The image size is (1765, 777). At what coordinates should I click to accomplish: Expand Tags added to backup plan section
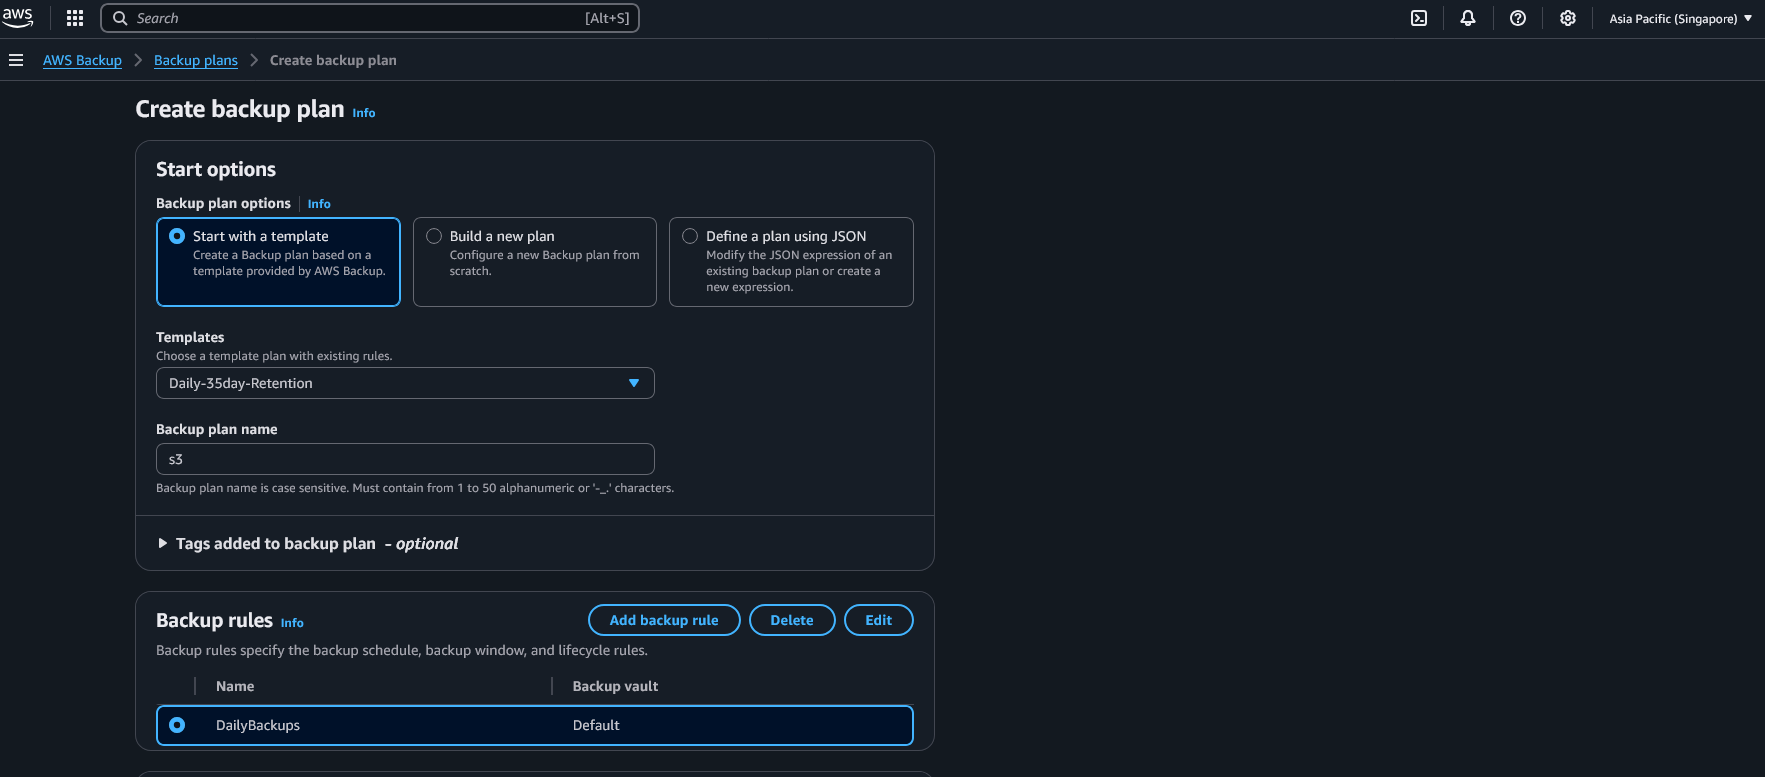[307, 543]
